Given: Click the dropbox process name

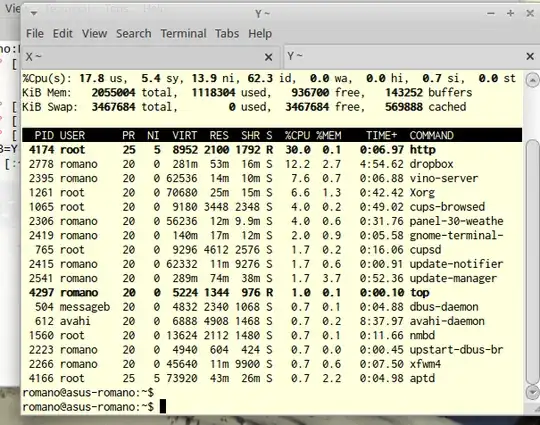Looking at the screenshot, I should (x=432, y=164).
